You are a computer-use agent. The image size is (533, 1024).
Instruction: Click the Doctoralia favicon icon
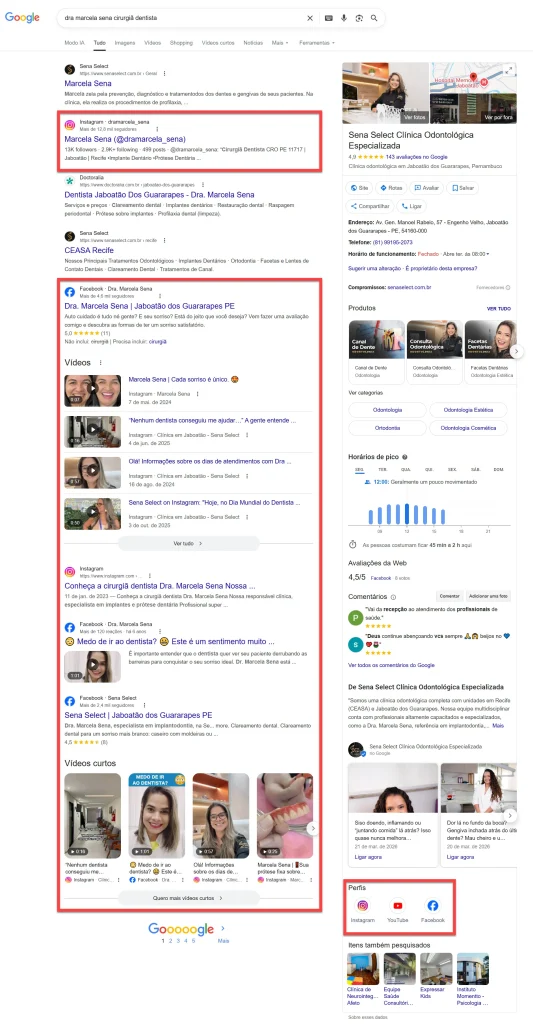point(70,180)
